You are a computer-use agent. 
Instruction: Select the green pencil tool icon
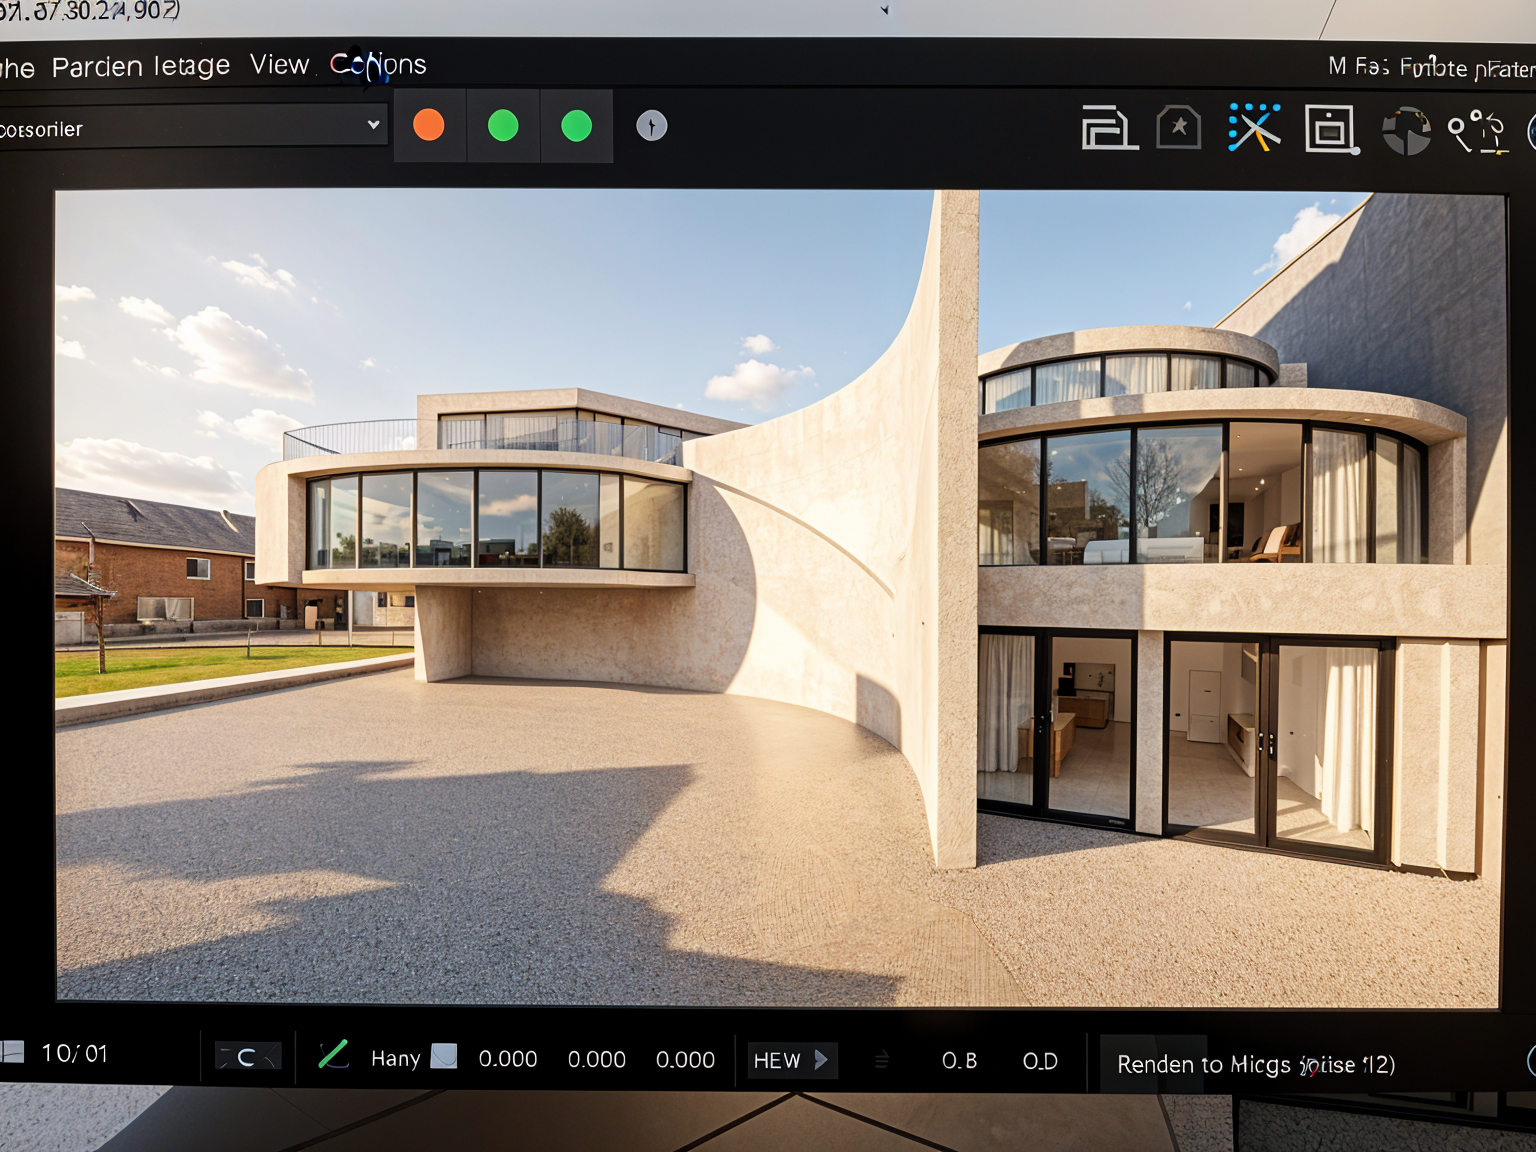[x=333, y=1055]
